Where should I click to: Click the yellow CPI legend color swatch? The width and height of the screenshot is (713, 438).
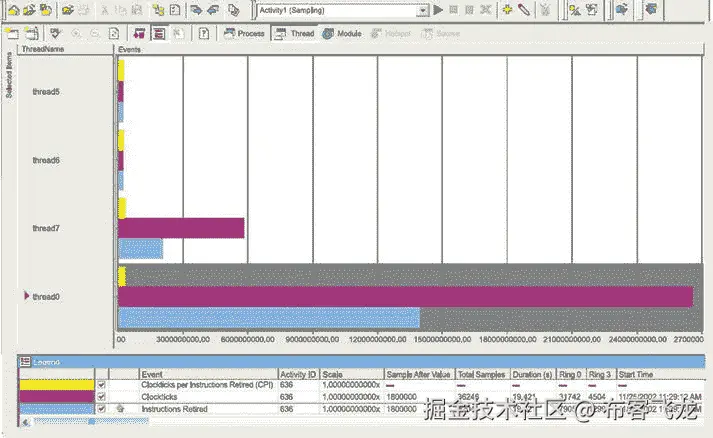coord(56,385)
